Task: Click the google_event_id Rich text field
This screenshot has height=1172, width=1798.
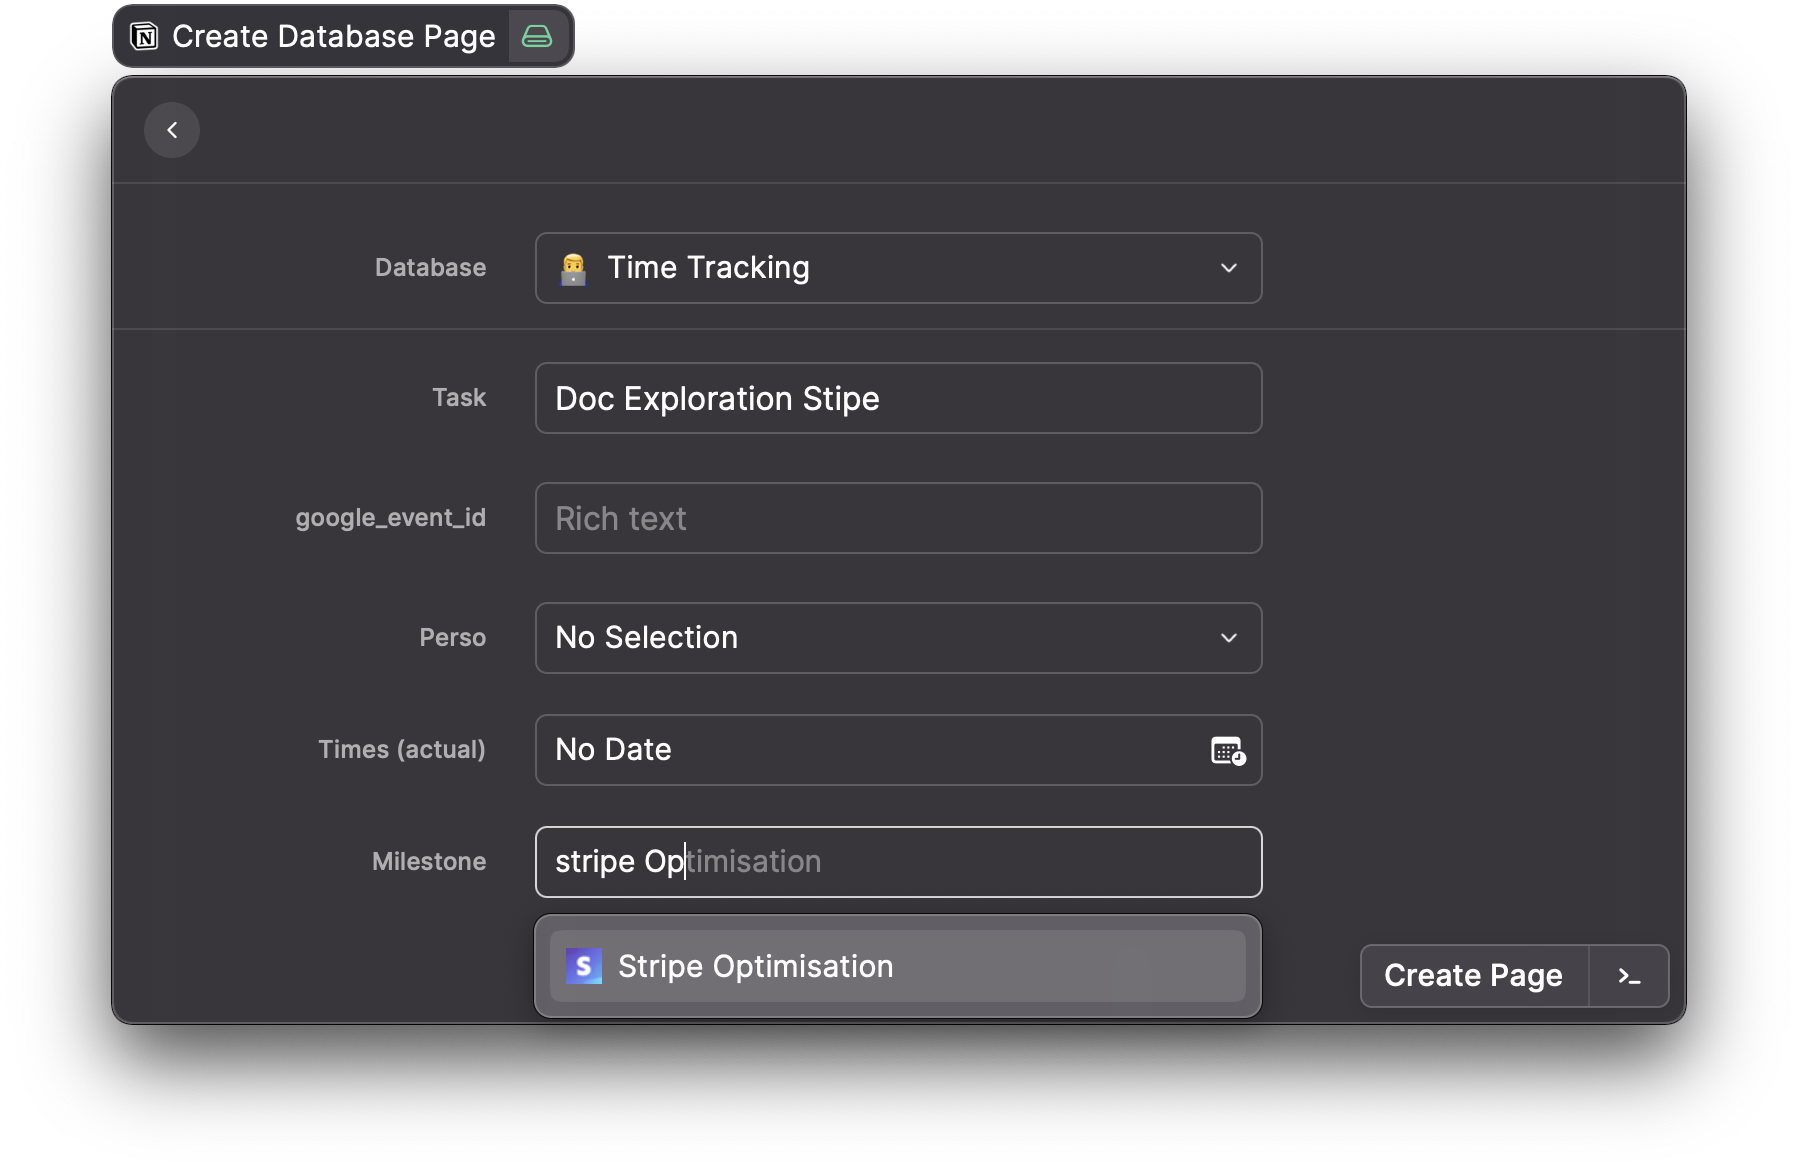Action: click(898, 518)
